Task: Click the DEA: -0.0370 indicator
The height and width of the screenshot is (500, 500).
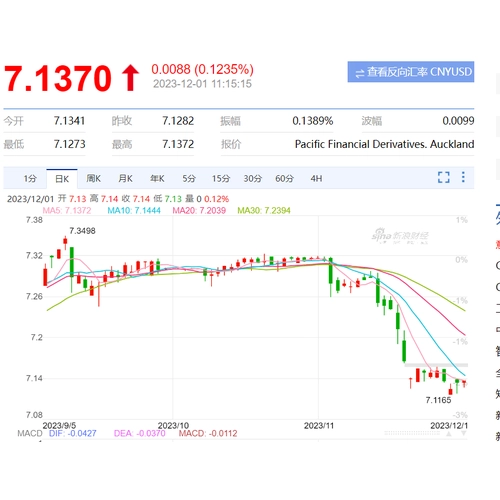Action: 140,433
